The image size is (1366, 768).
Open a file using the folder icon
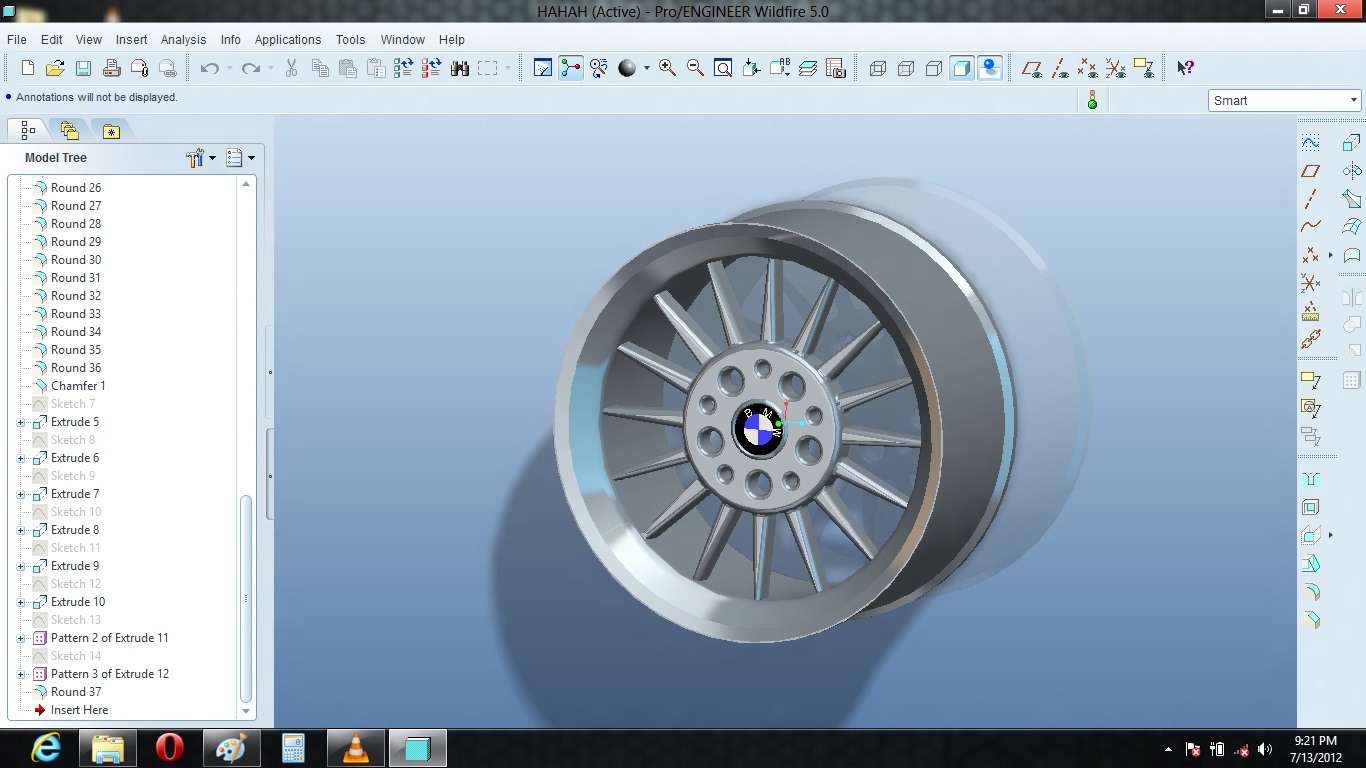click(x=56, y=68)
